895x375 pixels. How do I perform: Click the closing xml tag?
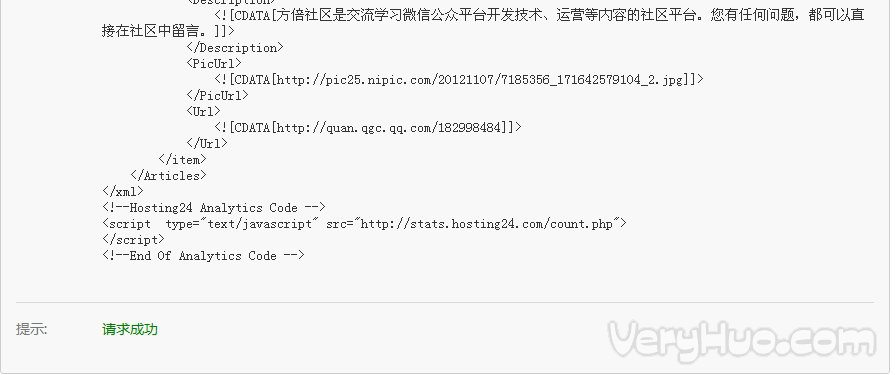[123, 191]
